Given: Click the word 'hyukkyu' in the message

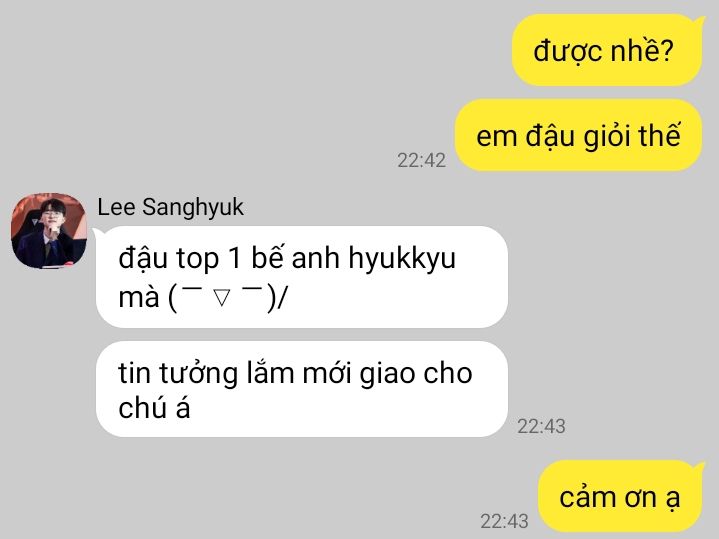Looking at the screenshot, I should pyautogui.click(x=402, y=258).
